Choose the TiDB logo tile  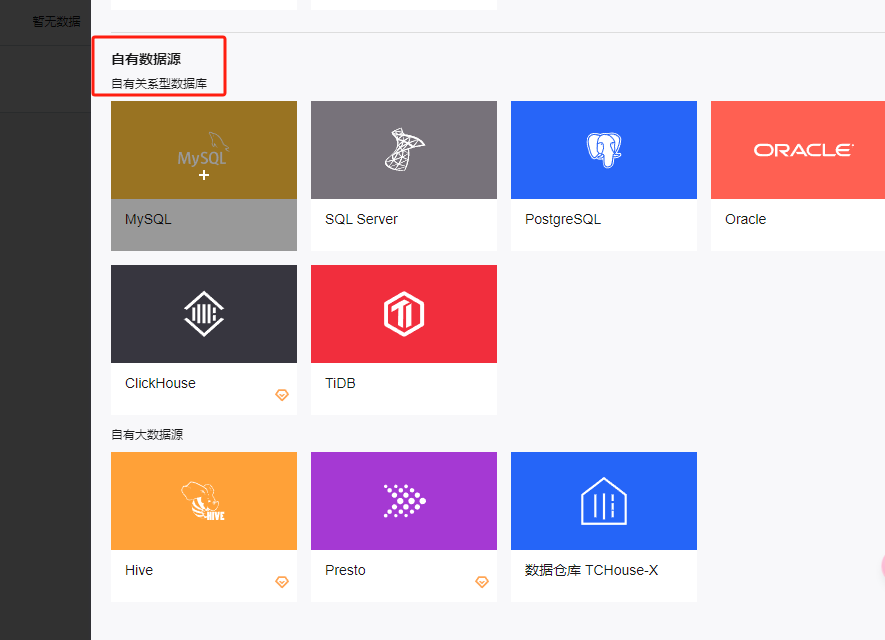coord(404,314)
